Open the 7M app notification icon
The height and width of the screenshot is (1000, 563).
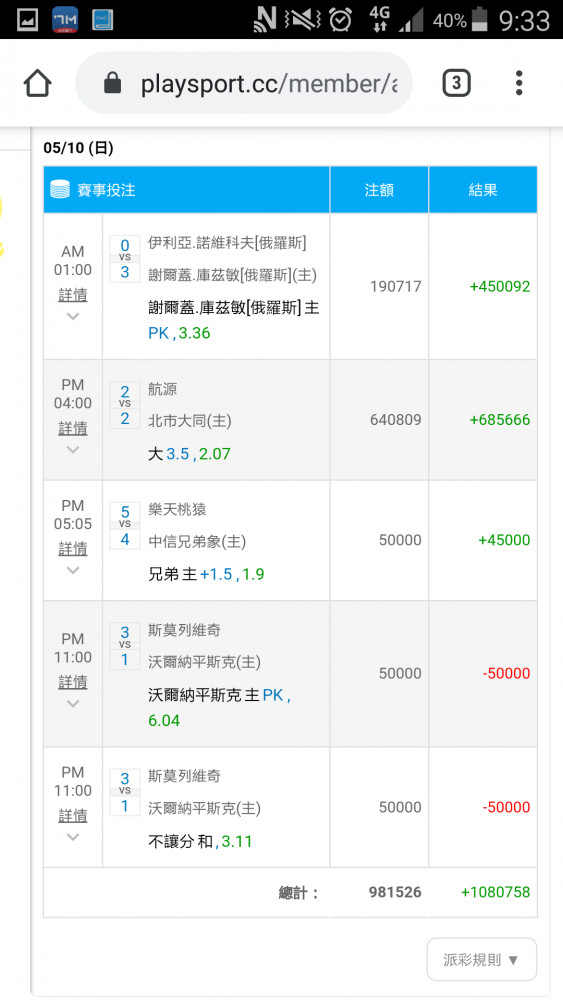65,20
